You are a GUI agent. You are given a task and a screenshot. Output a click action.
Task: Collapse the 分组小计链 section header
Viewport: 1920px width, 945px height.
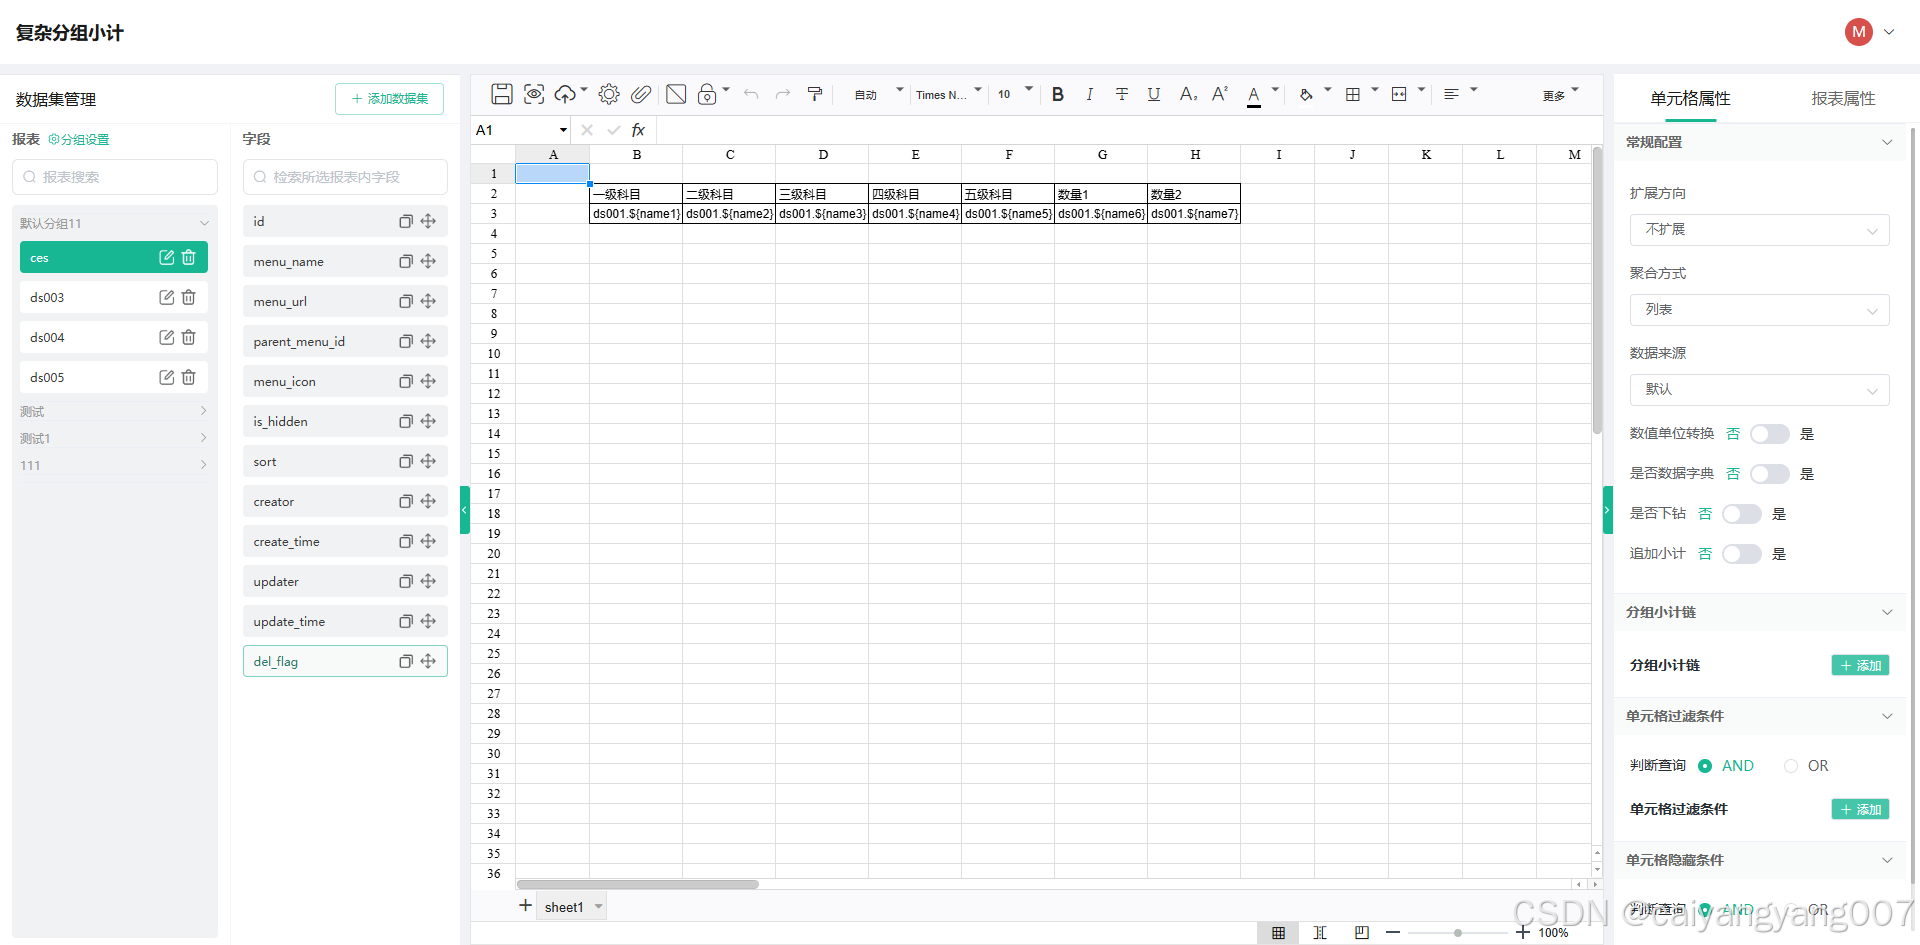point(1759,612)
